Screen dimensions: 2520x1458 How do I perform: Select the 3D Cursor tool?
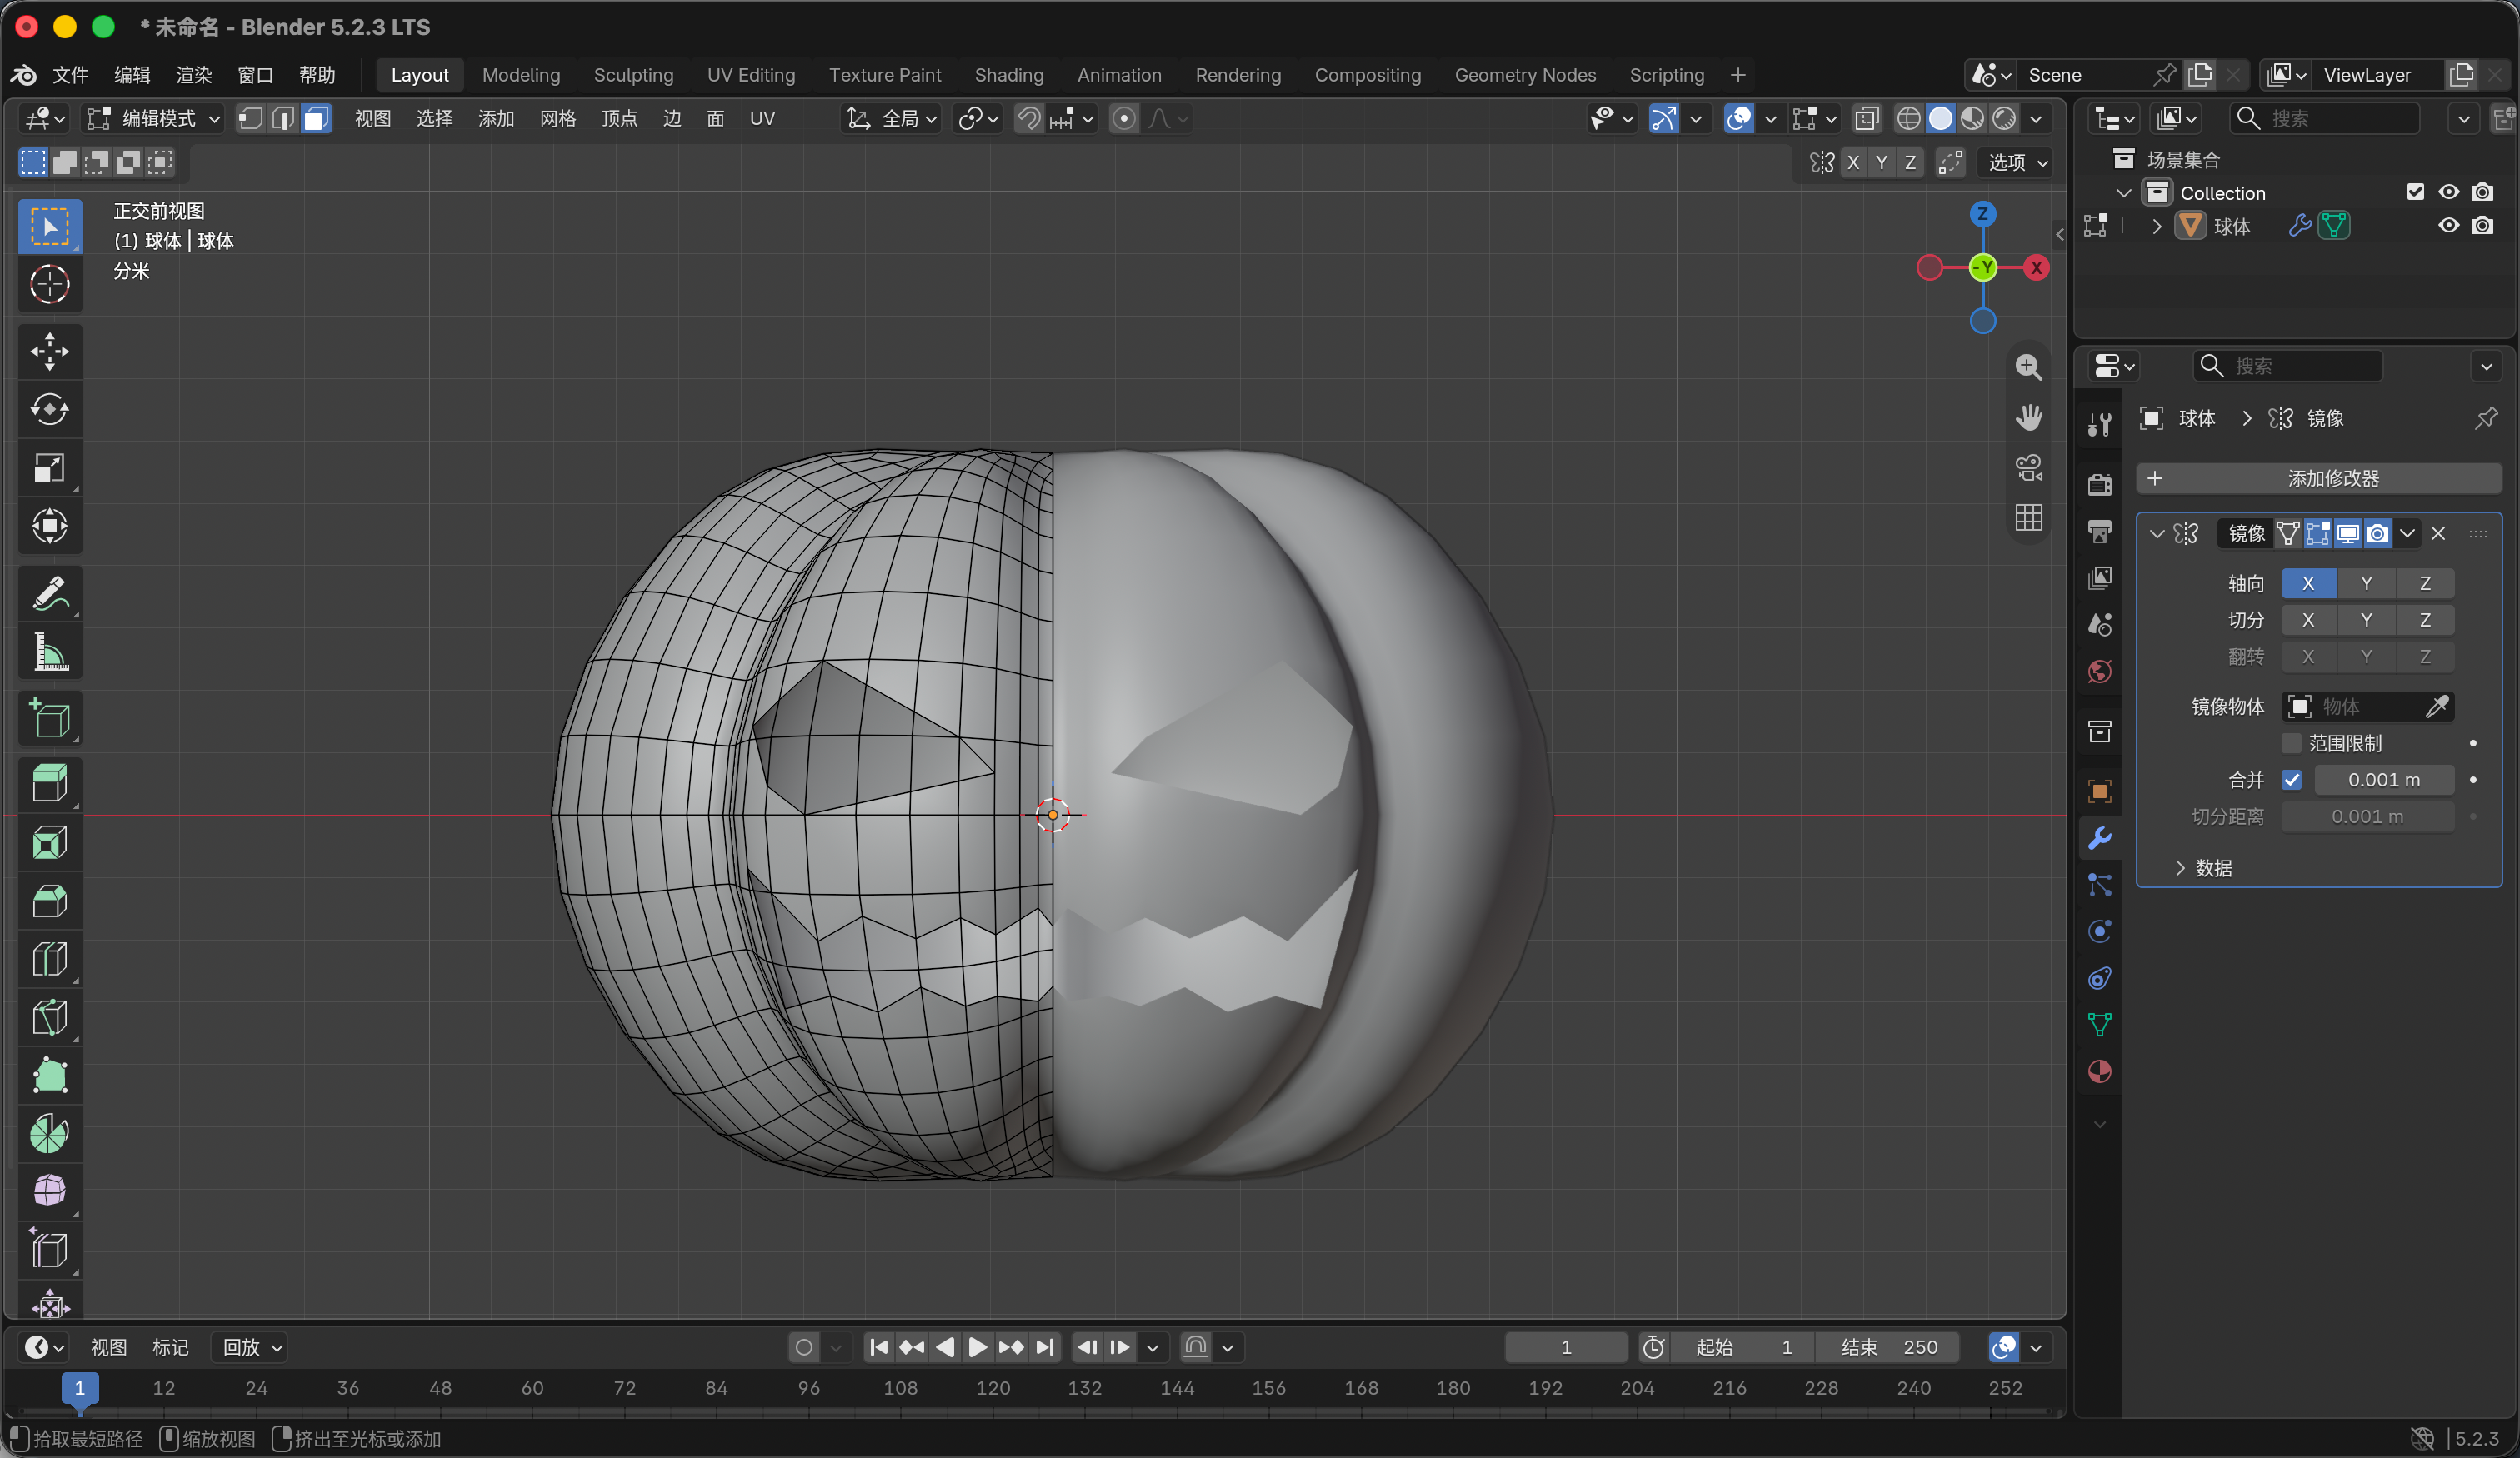click(50, 284)
